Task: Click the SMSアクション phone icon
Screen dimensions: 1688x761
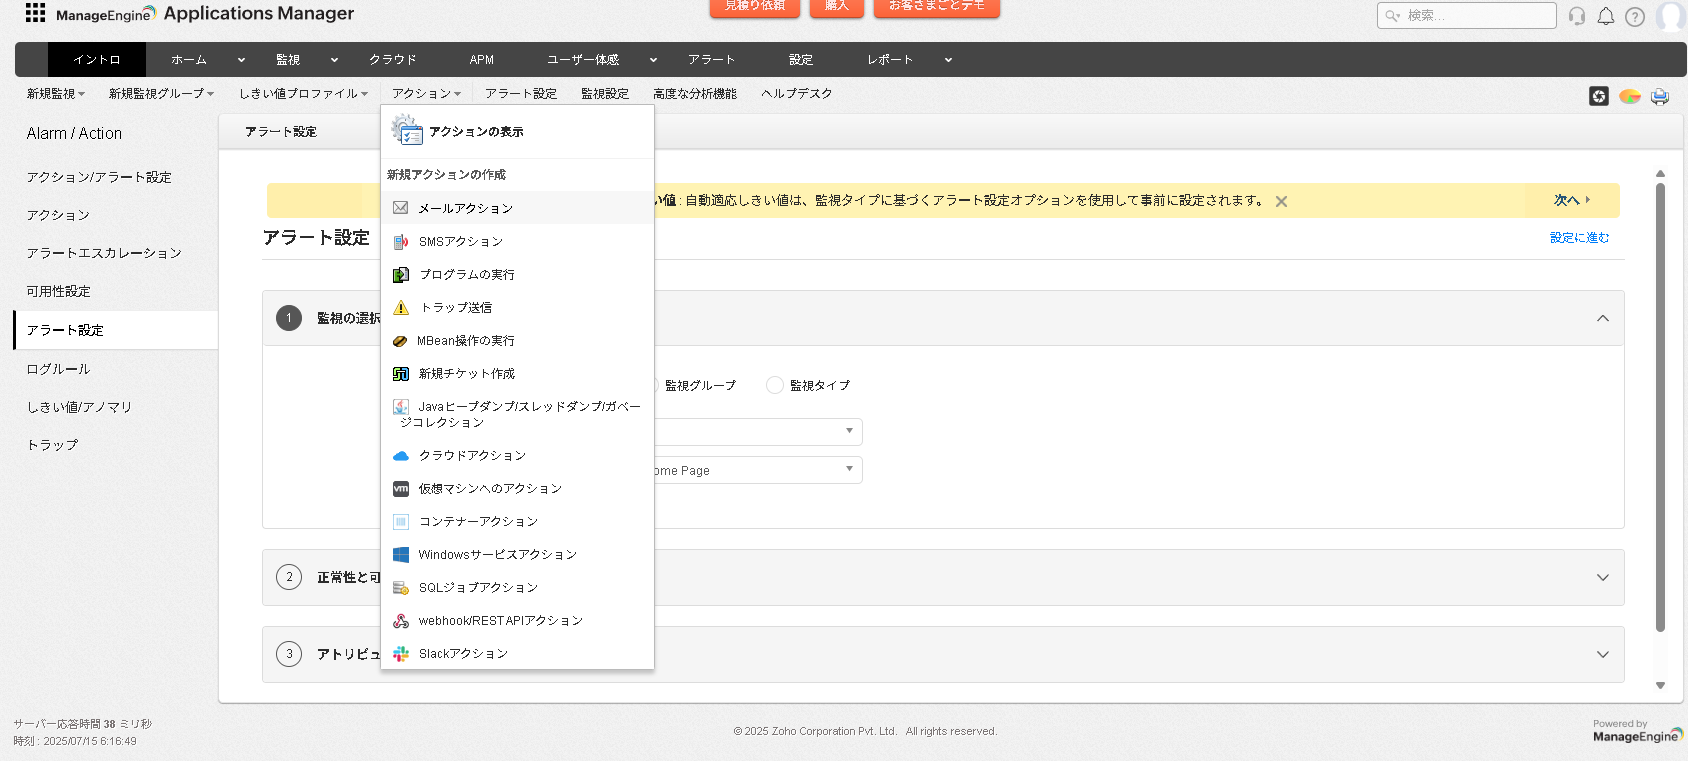Action: click(x=400, y=241)
